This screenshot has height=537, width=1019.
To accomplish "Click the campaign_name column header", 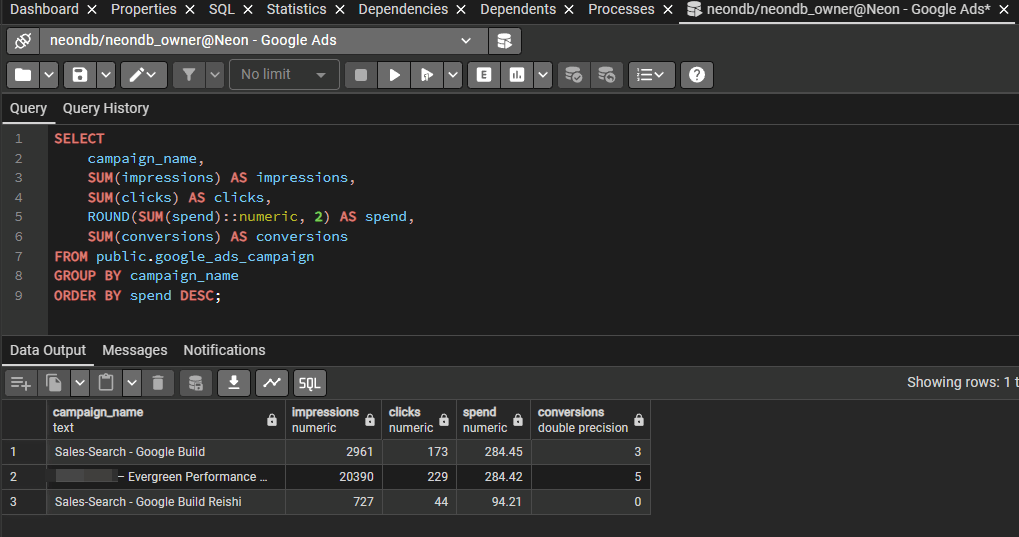I will pyautogui.click(x=166, y=420).
